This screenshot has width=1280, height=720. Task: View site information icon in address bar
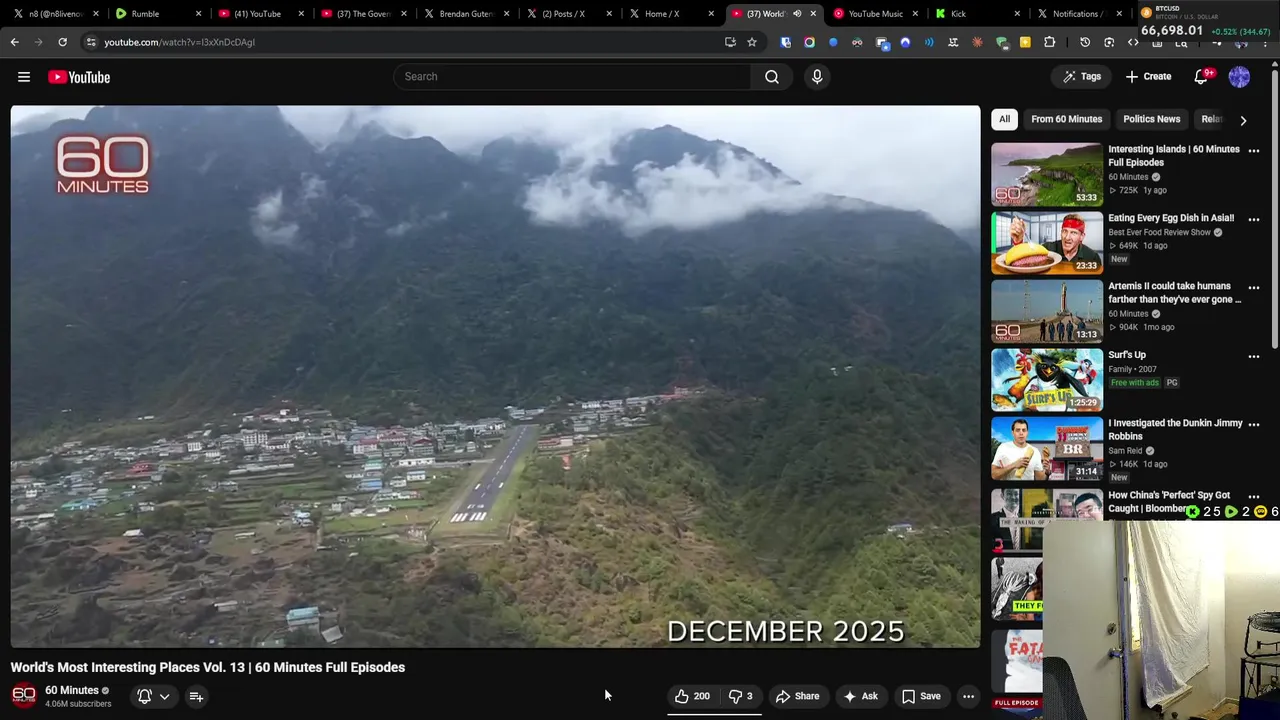point(91,42)
